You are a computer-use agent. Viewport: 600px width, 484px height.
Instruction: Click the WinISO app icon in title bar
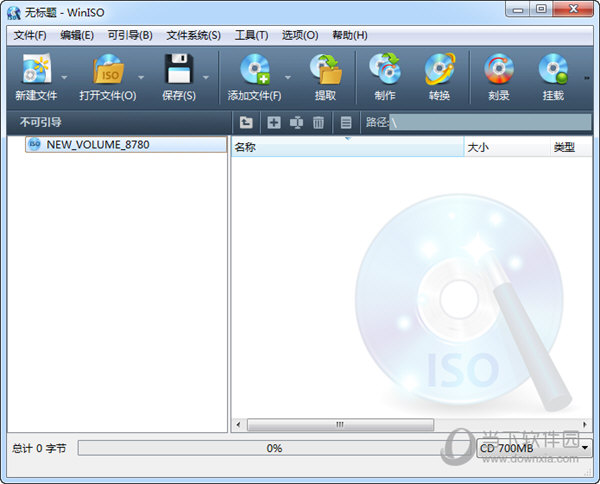pyautogui.click(x=14, y=13)
